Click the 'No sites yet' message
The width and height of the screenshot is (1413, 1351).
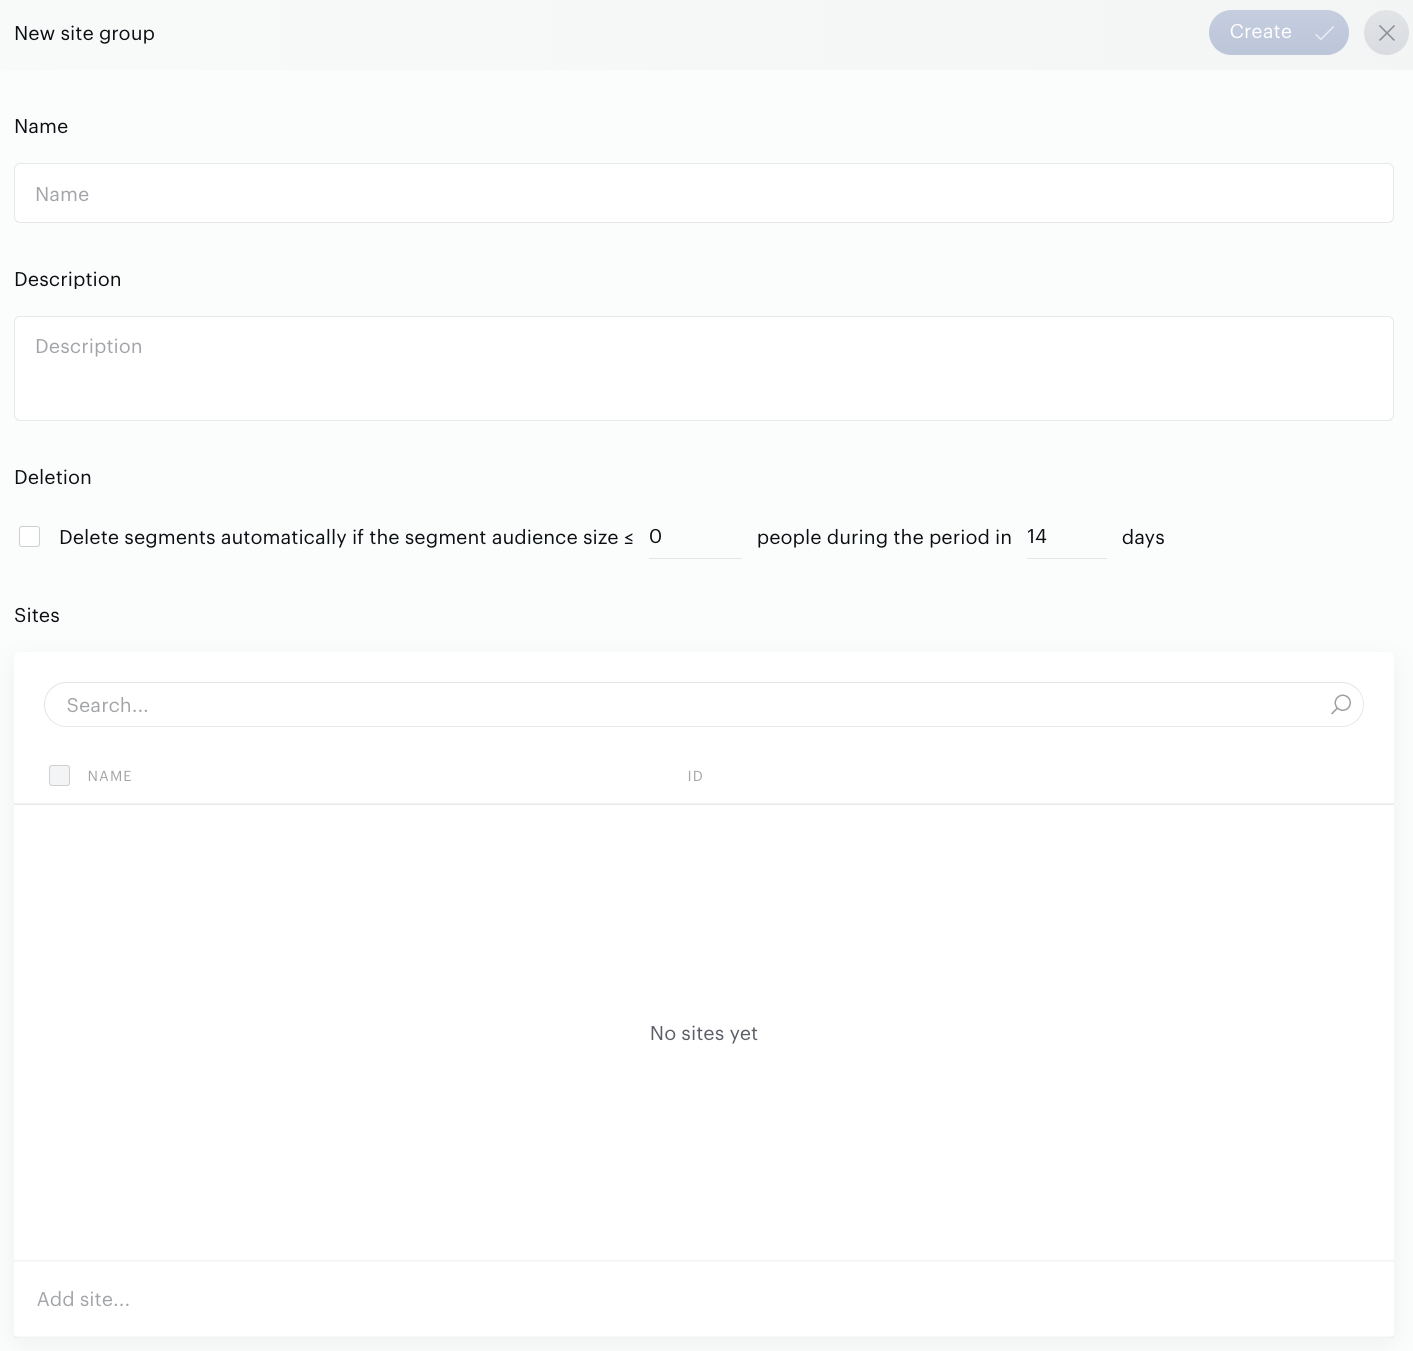click(704, 1033)
